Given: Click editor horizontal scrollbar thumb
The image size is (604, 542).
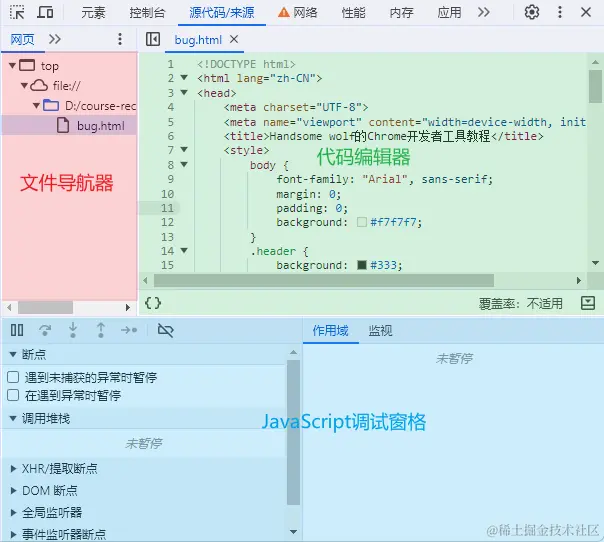Looking at the screenshot, I should [x=324, y=280].
